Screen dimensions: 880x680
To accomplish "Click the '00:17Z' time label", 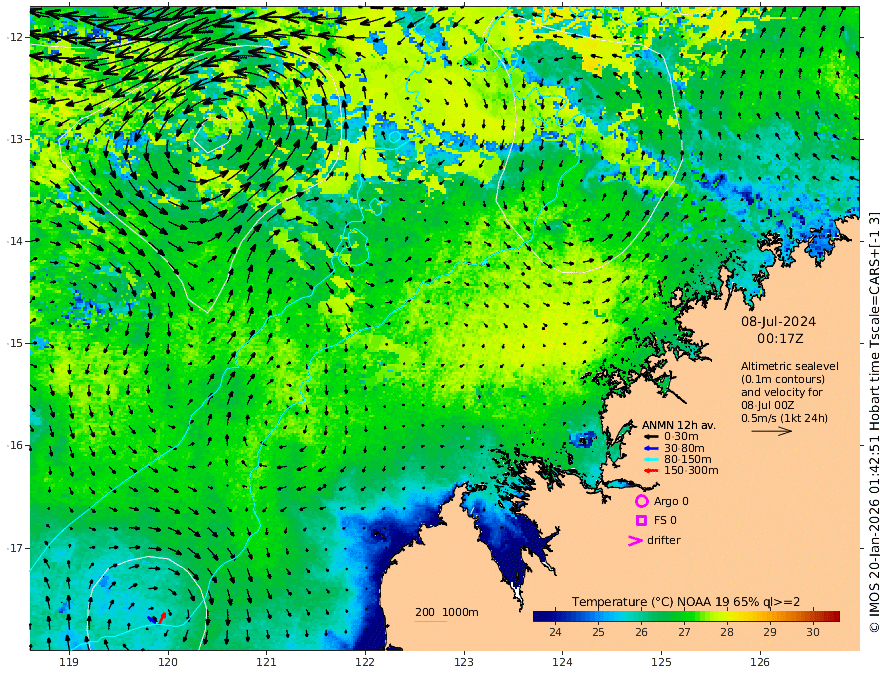I will [780, 339].
